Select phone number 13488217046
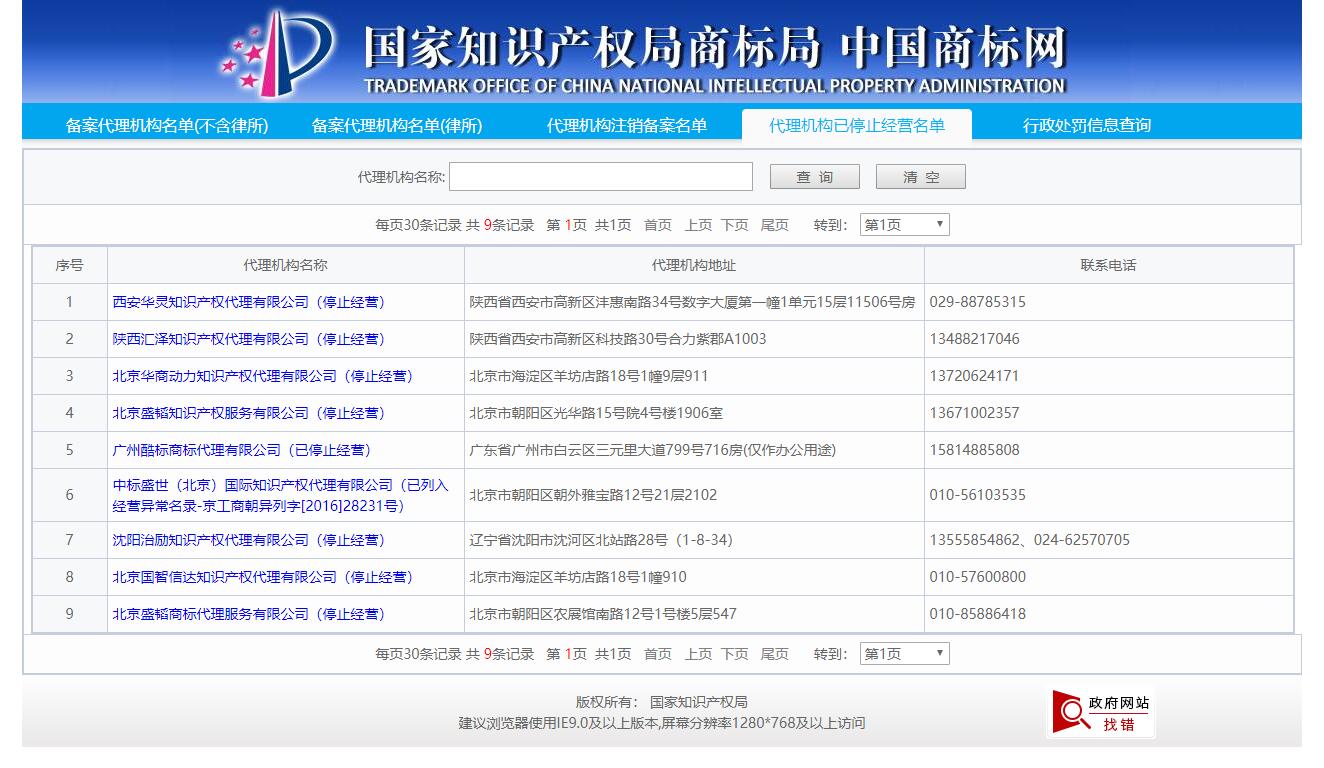Viewport: 1324px width, 768px height. [x=974, y=339]
